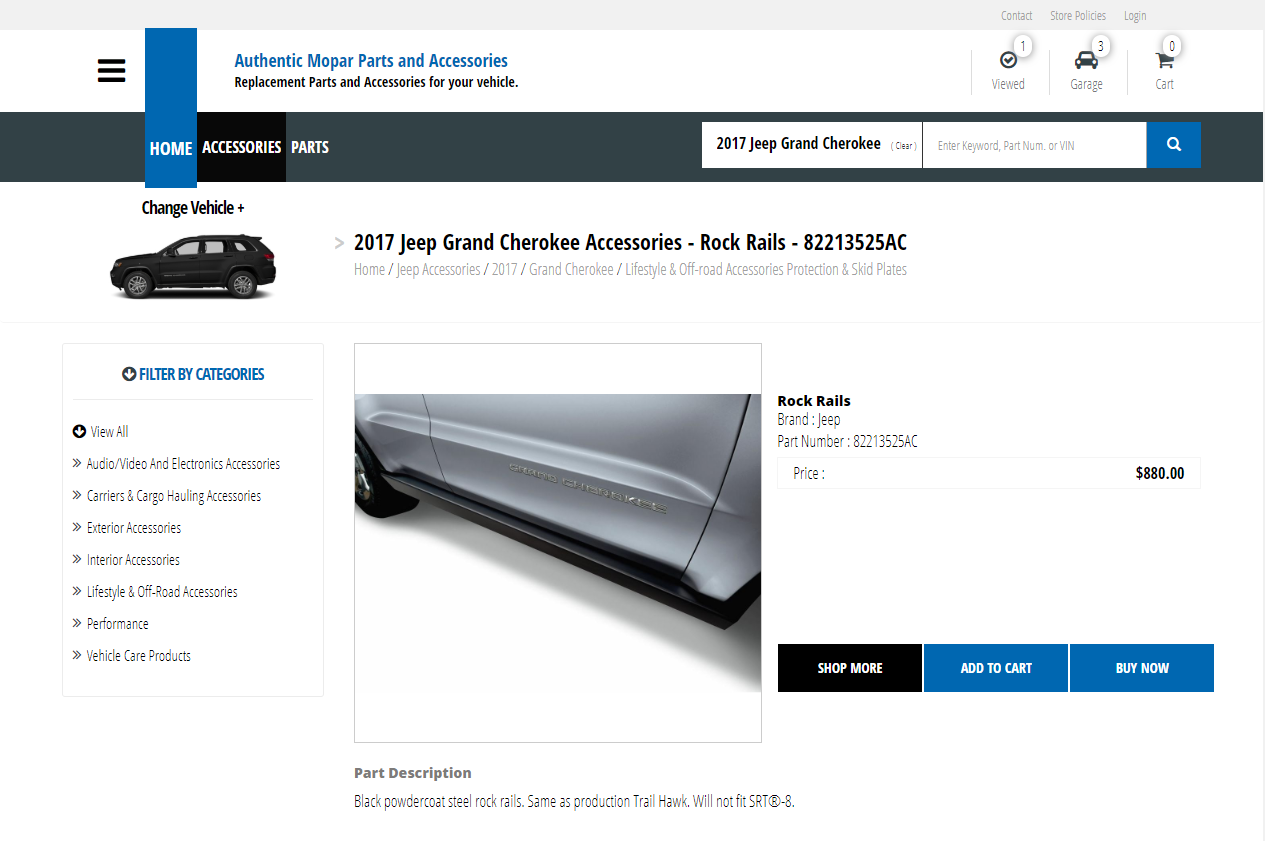Expand the Exterior Accessories category
The height and width of the screenshot is (841, 1265).
133,528
